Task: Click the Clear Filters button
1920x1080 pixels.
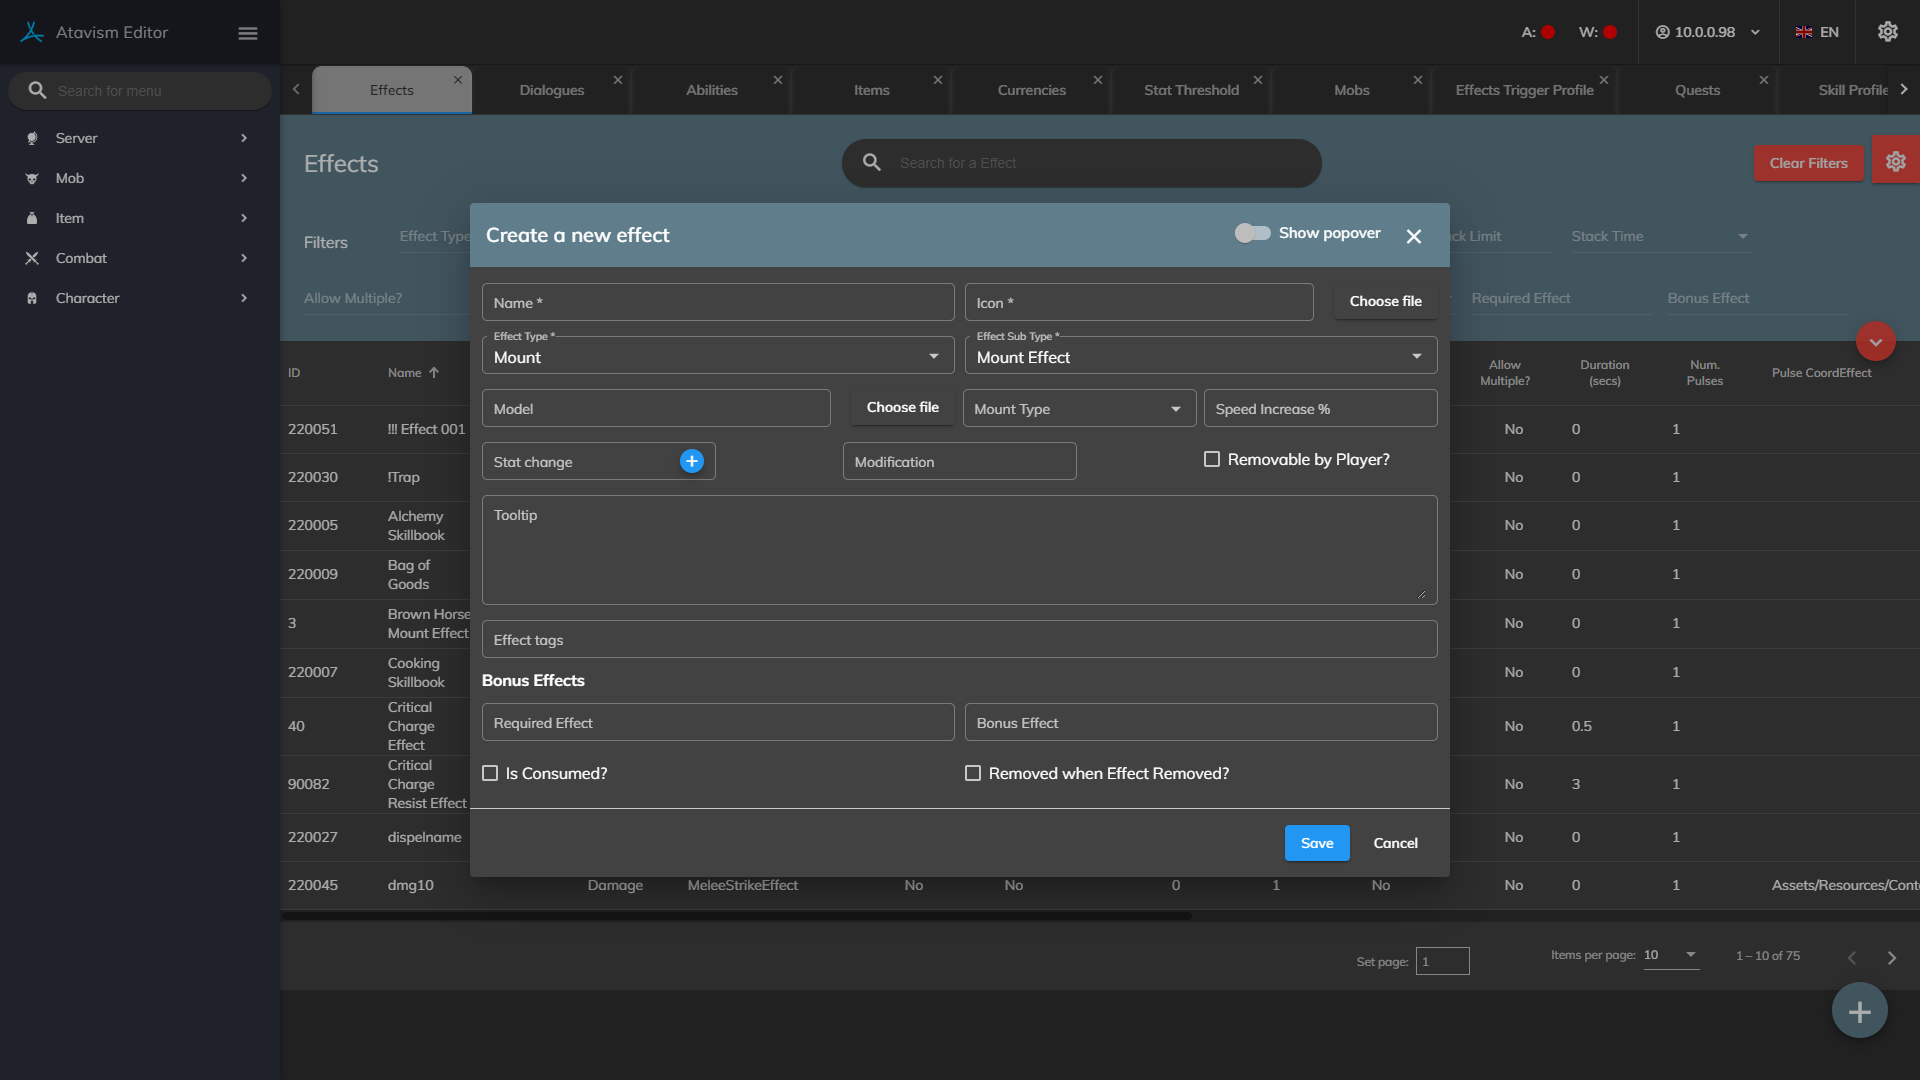Action: (x=1807, y=163)
